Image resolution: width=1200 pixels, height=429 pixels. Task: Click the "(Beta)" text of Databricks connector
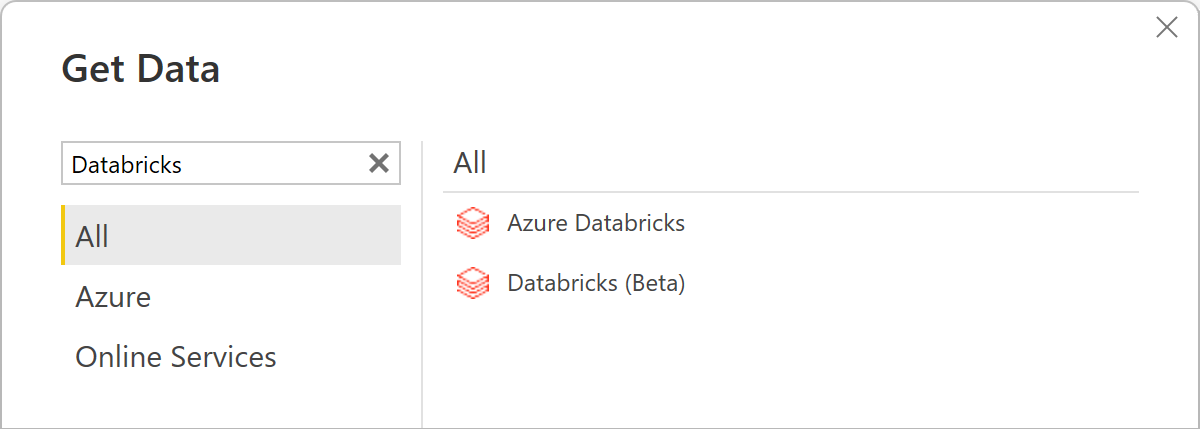(654, 284)
